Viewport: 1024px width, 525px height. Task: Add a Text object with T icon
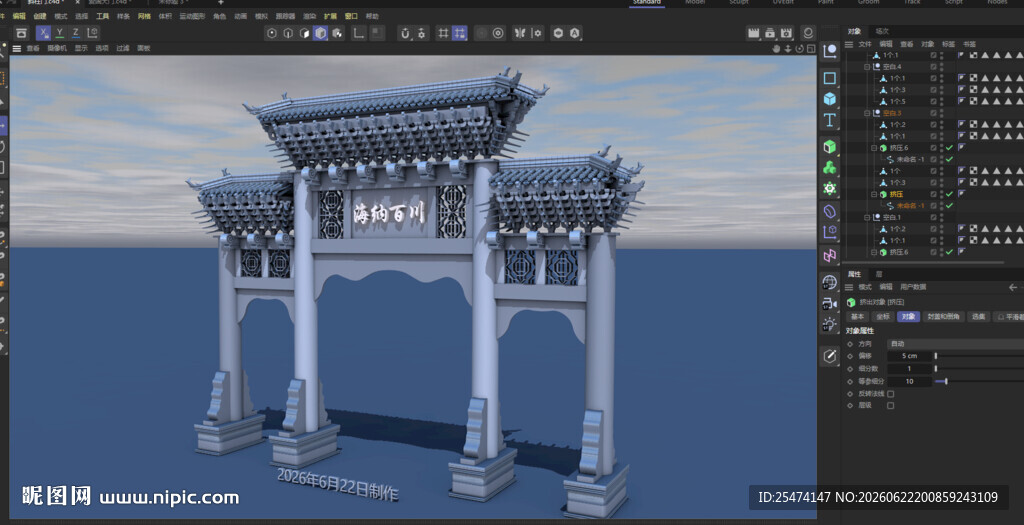[830, 119]
